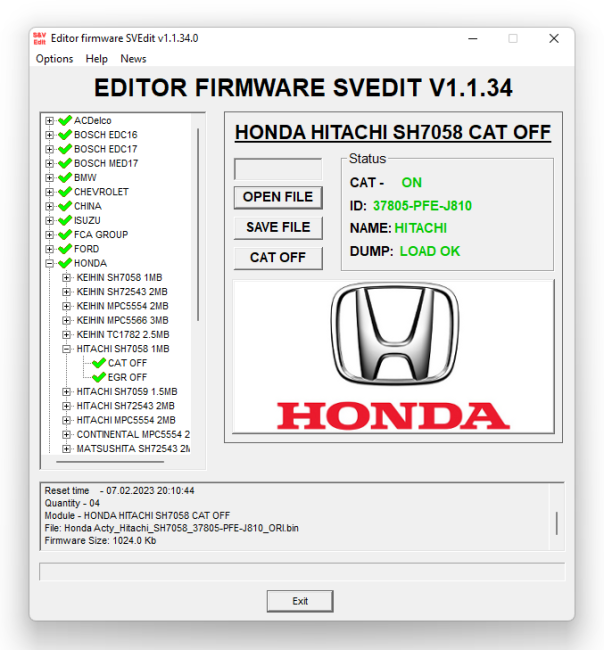Click the Reset time log line
Image resolution: width=604 pixels, height=650 pixels.
[119, 491]
